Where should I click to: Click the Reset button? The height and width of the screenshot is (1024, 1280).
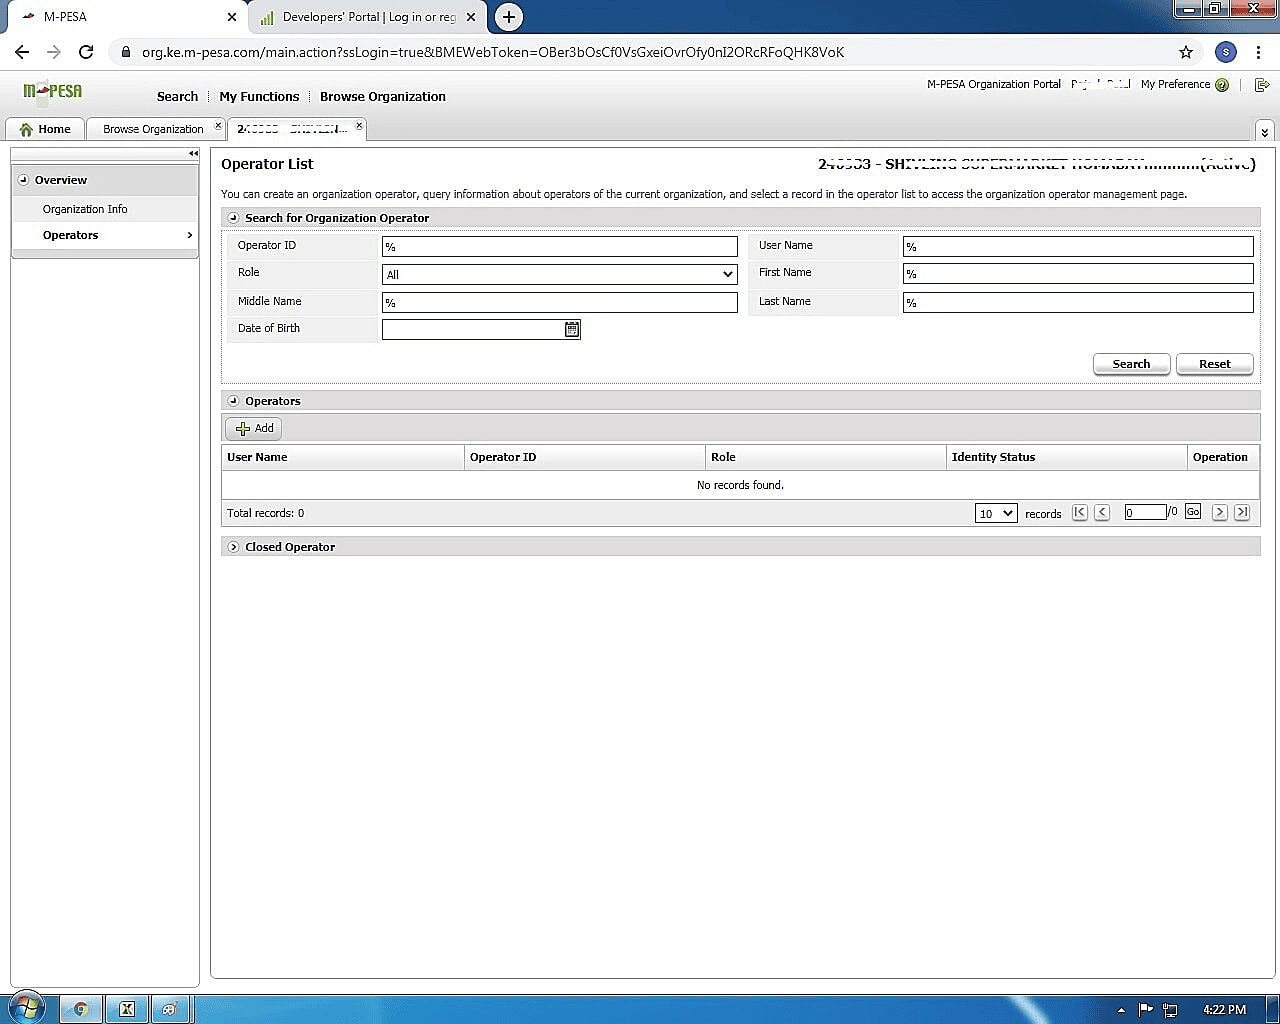click(x=1215, y=364)
